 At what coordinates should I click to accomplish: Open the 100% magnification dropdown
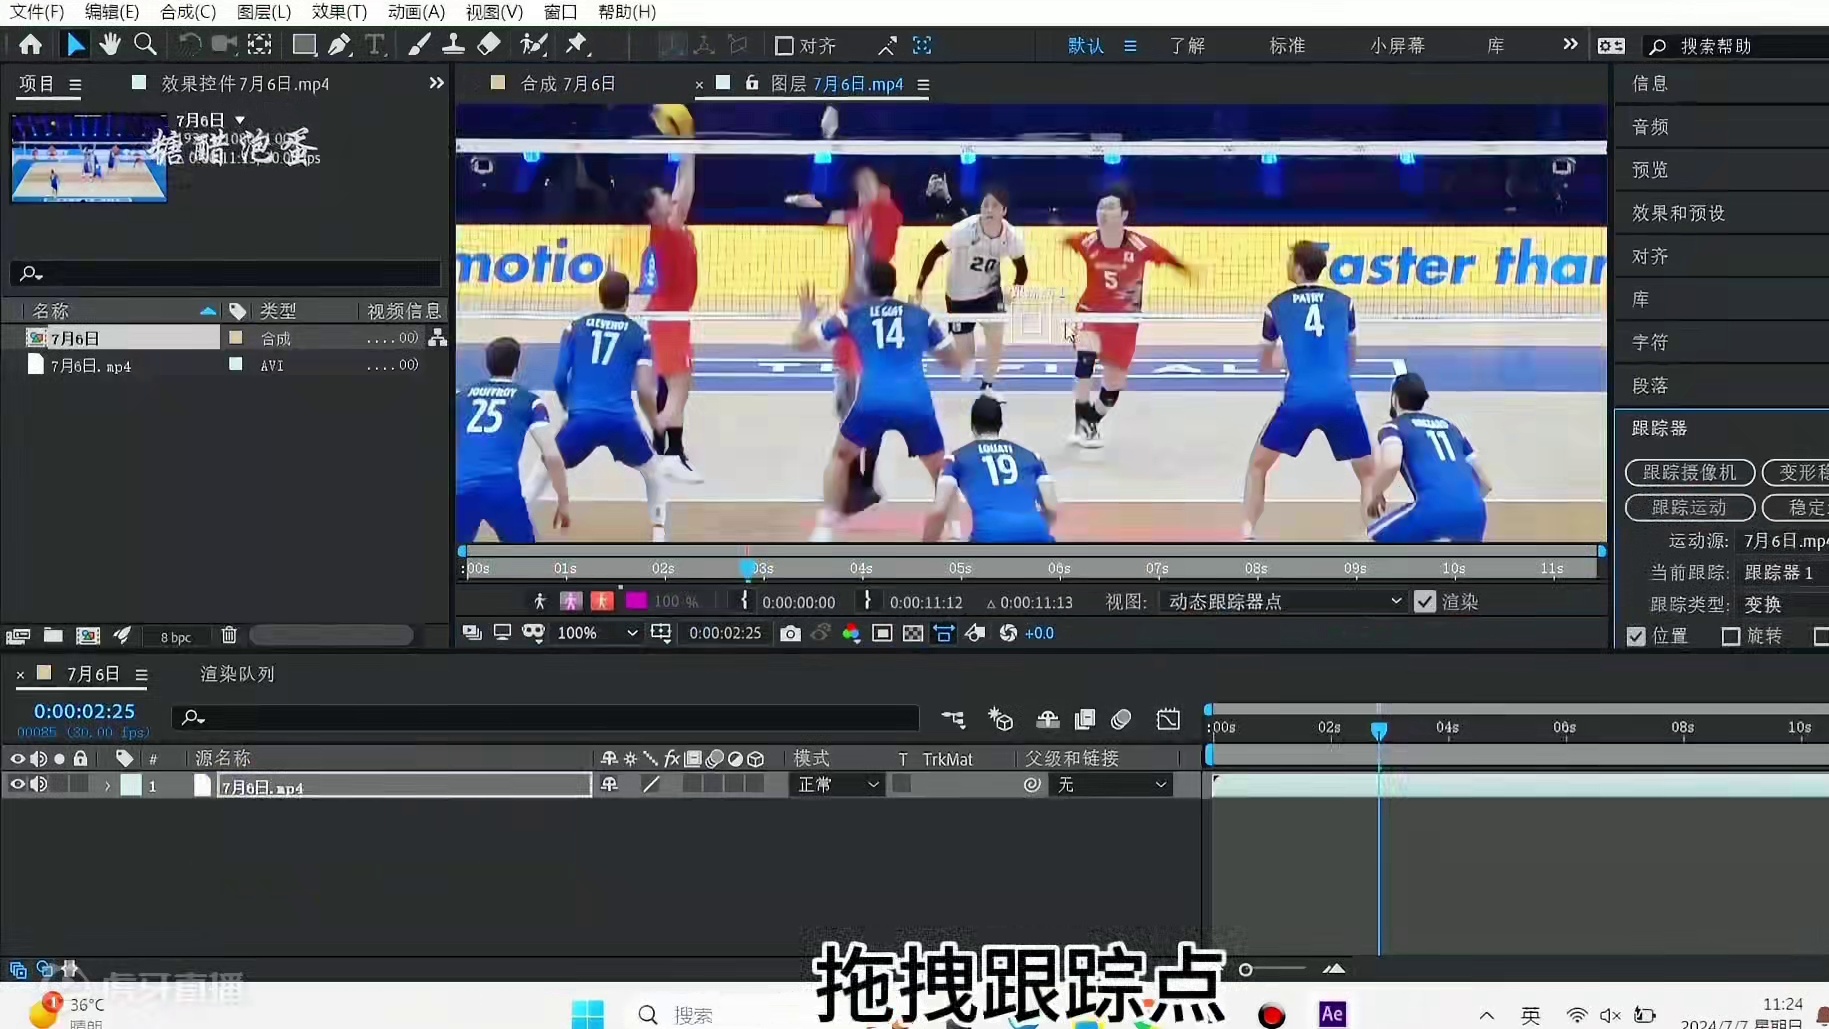pos(597,633)
